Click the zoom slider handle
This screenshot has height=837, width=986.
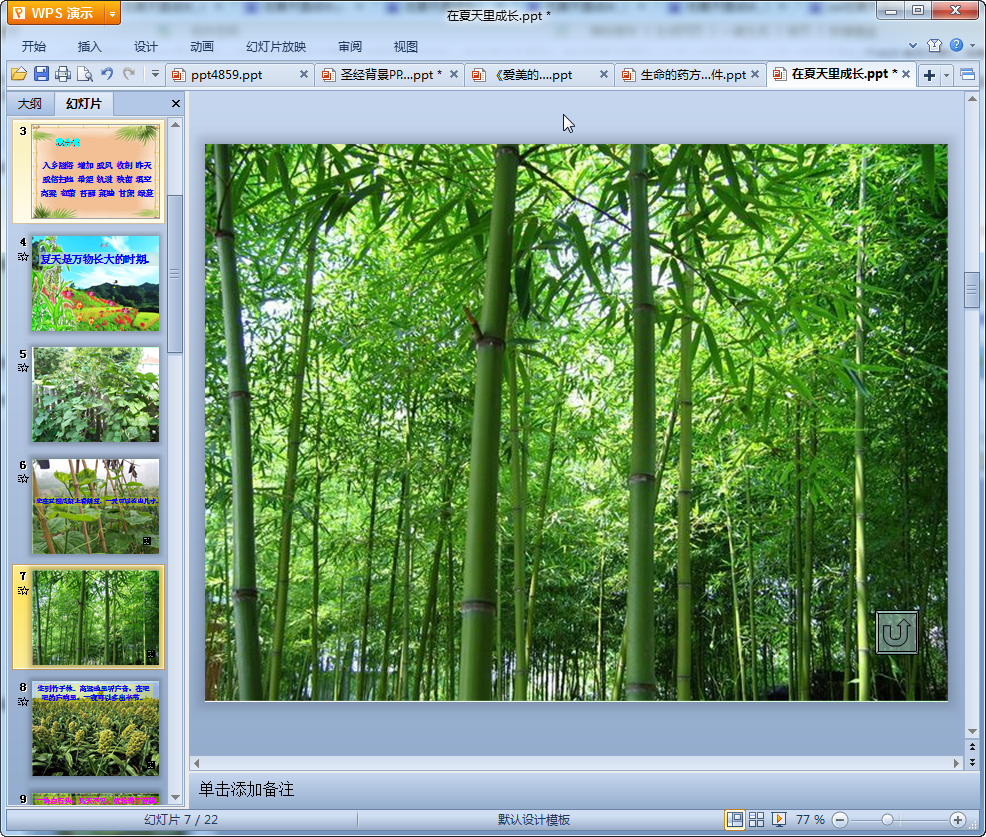[887, 820]
